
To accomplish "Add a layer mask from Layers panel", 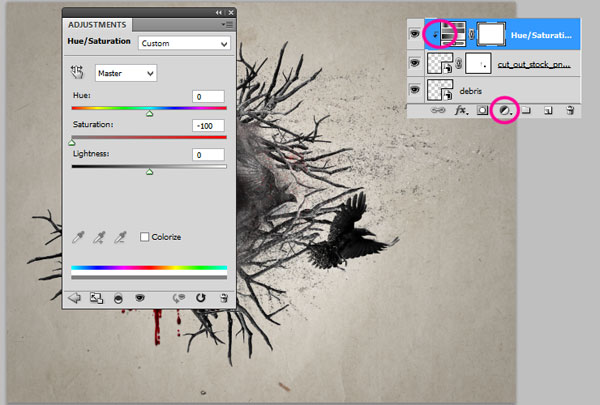I will click(482, 111).
